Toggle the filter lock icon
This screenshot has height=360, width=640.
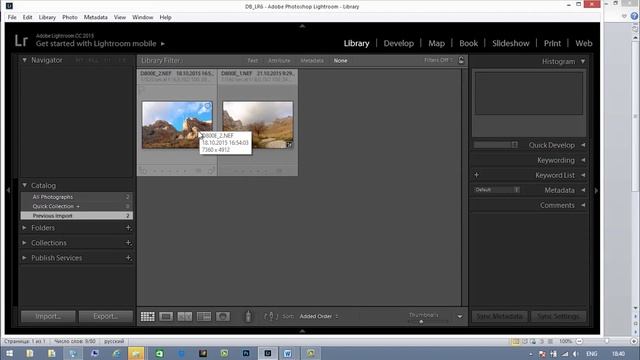tap(461, 60)
